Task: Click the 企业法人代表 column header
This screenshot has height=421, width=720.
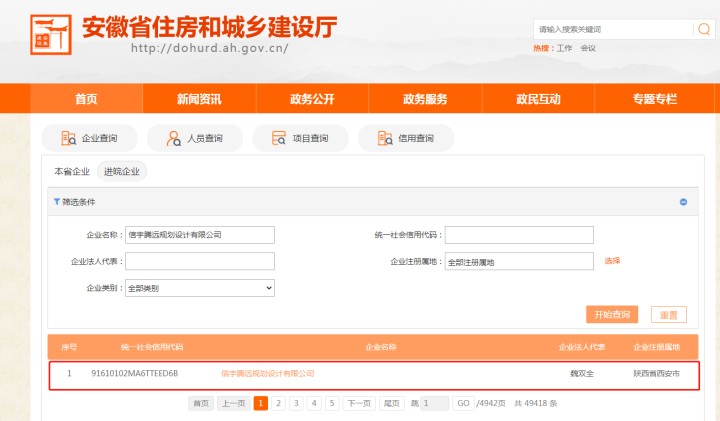Action: click(582, 347)
